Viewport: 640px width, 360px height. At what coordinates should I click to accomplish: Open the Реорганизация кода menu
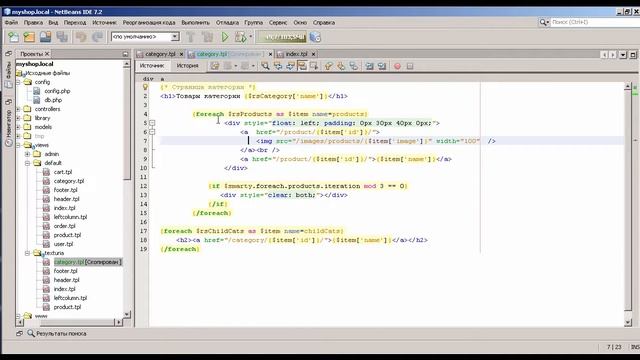tap(149, 22)
